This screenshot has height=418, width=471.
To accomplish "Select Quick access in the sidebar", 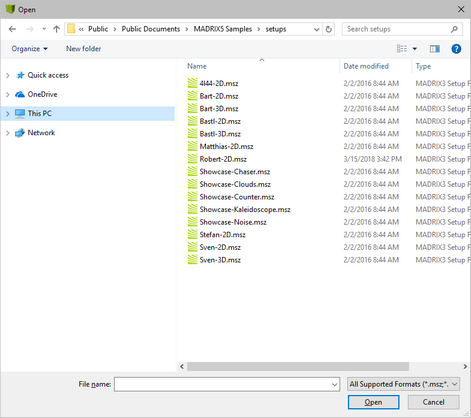I will coord(48,75).
